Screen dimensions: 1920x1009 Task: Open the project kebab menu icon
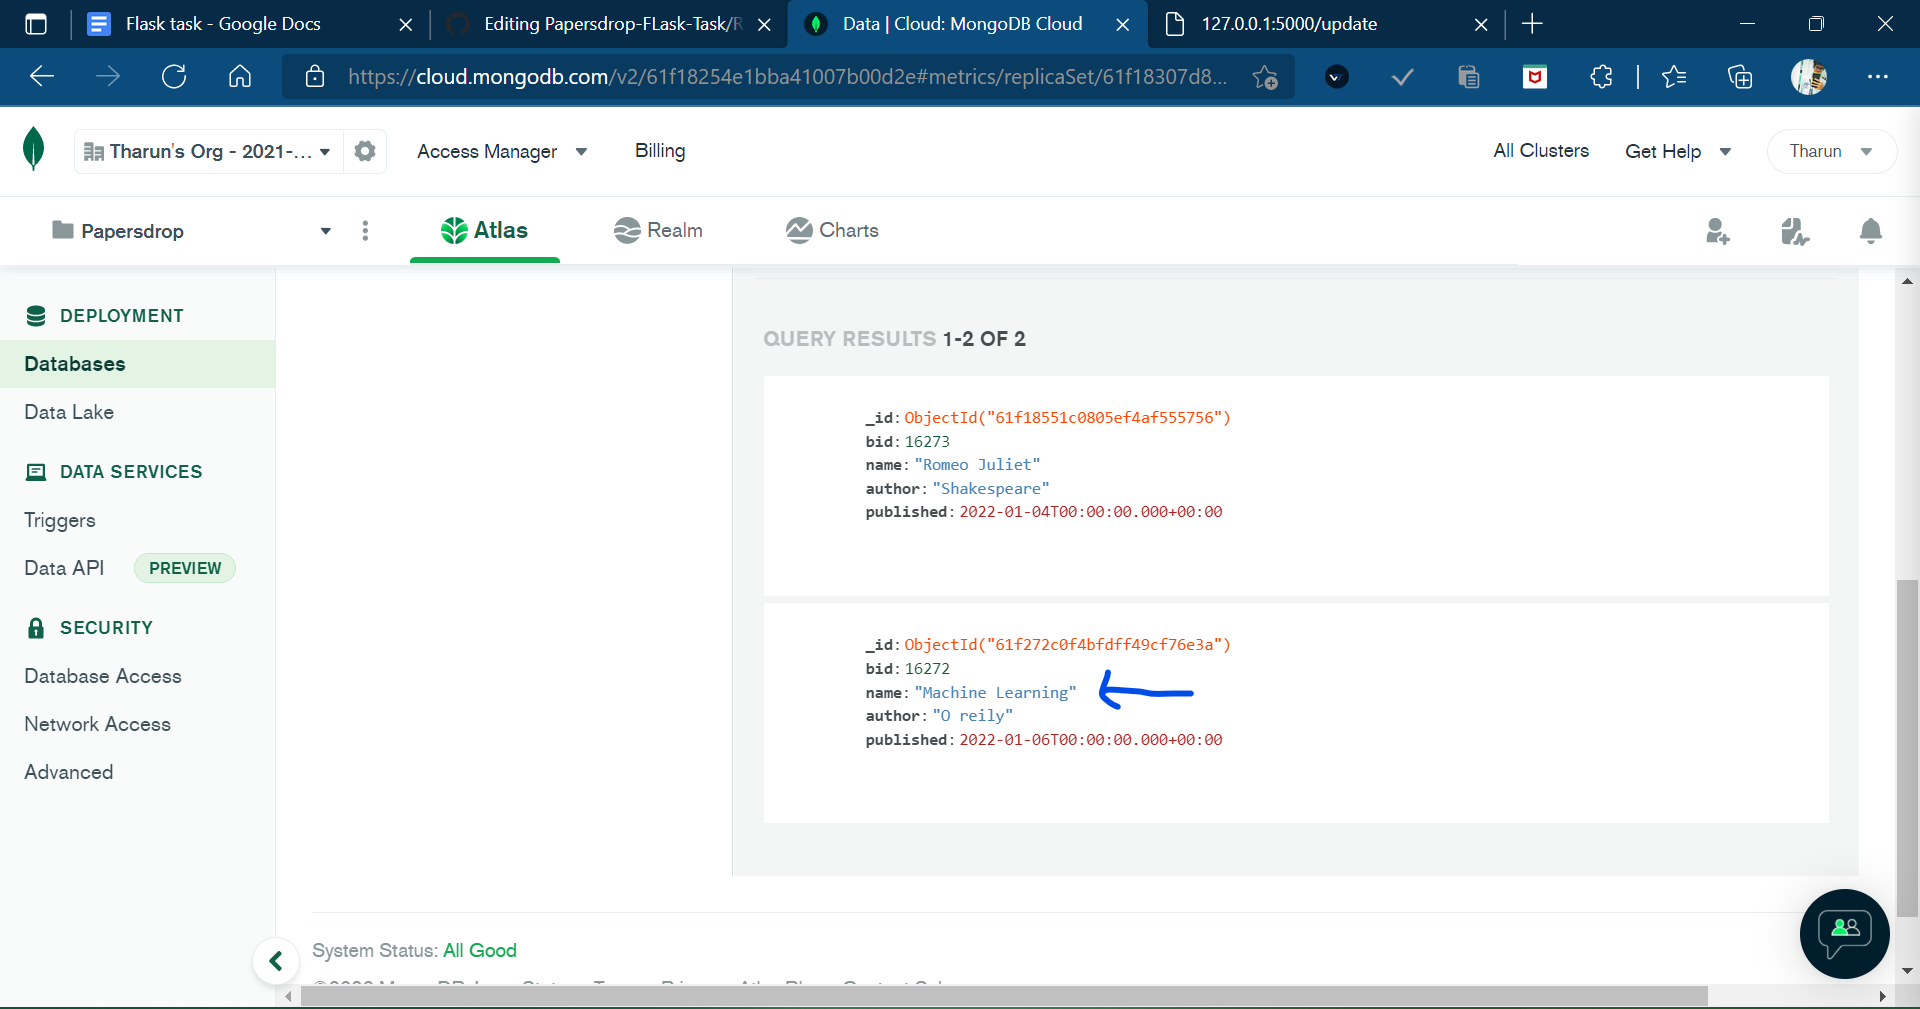365,230
